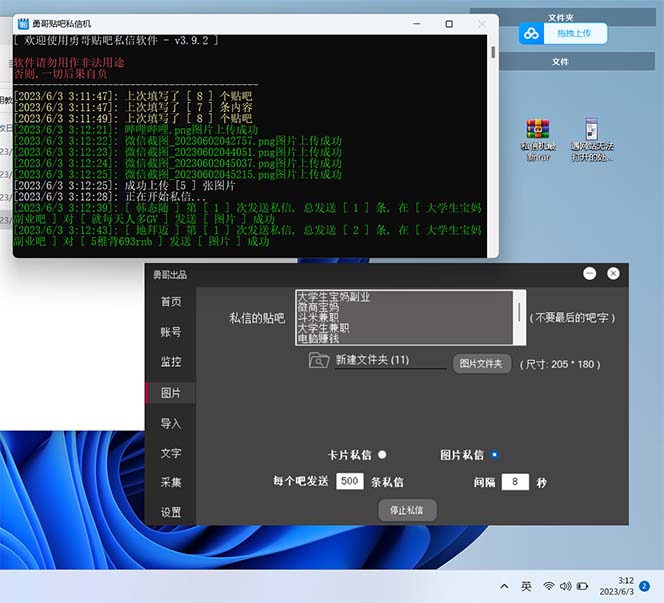Click the 间隔 seconds input field
Image resolution: width=664 pixels, height=603 pixels.
pos(514,482)
